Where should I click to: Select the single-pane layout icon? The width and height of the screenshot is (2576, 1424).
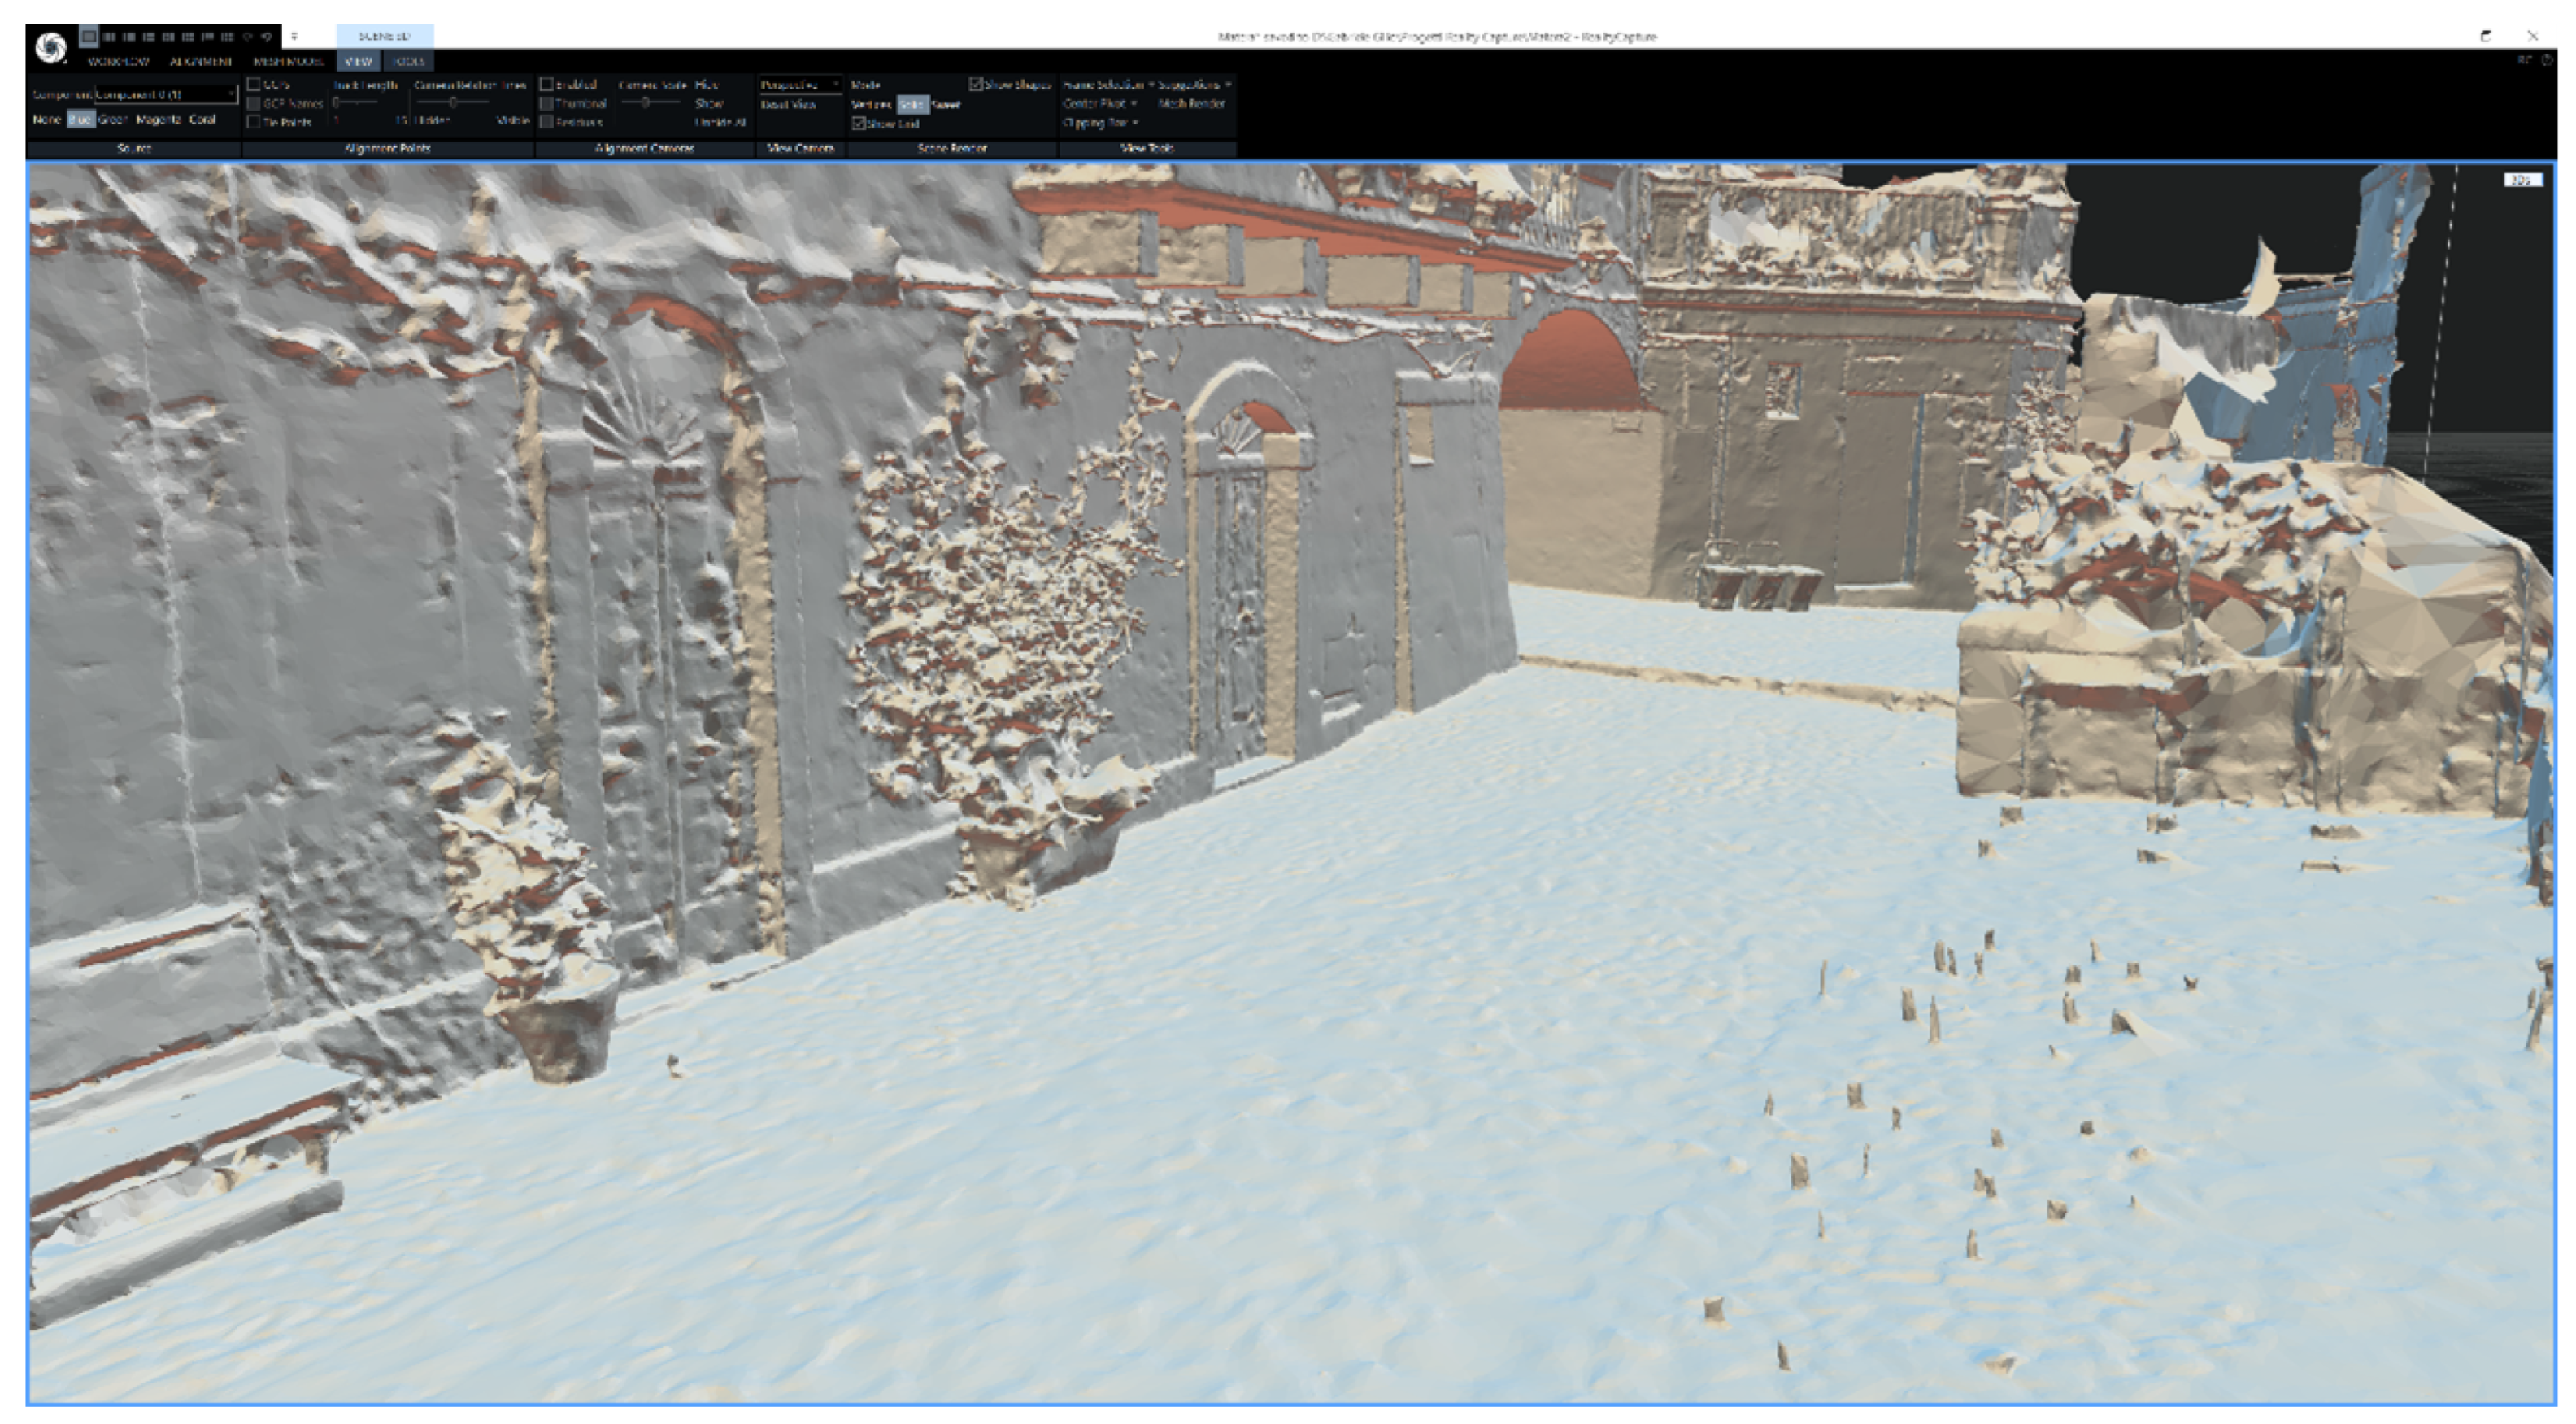[x=90, y=36]
